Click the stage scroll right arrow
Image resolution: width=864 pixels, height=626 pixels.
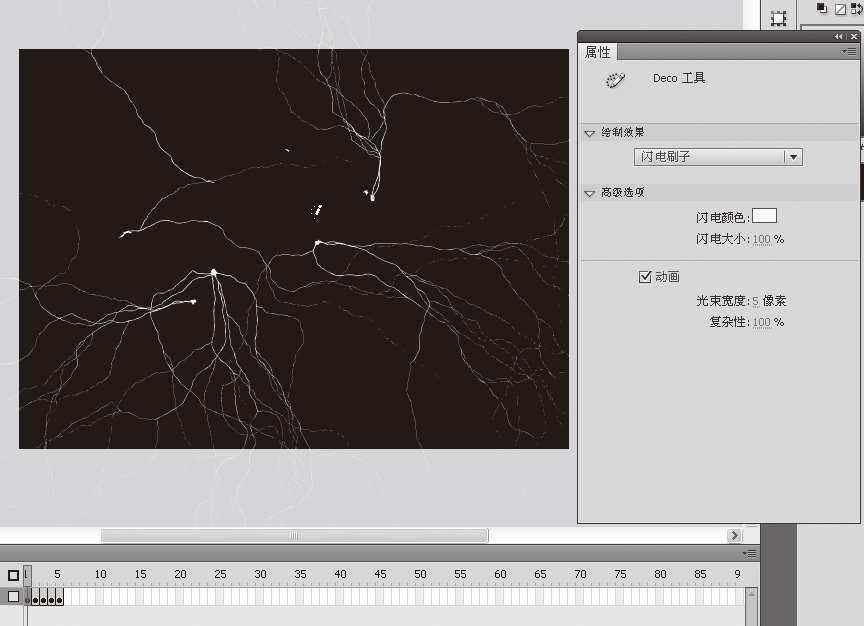tap(734, 536)
